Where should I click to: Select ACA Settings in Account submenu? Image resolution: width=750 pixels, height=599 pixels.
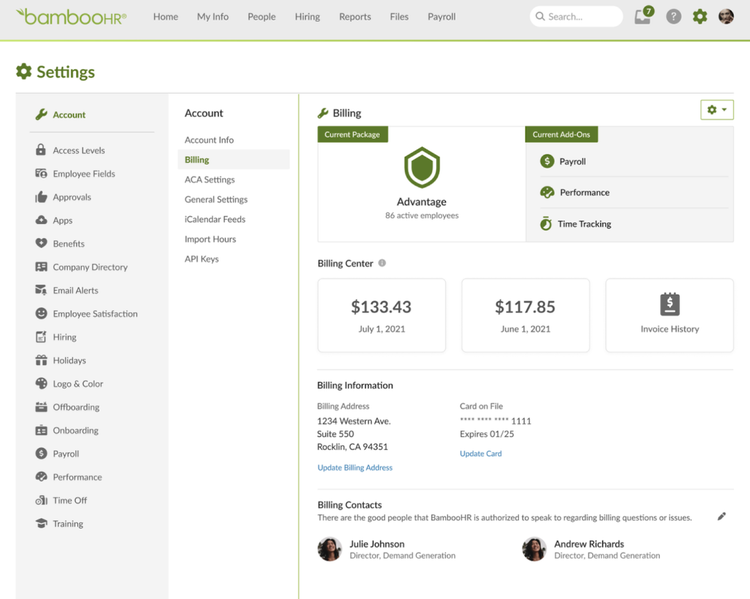point(210,179)
